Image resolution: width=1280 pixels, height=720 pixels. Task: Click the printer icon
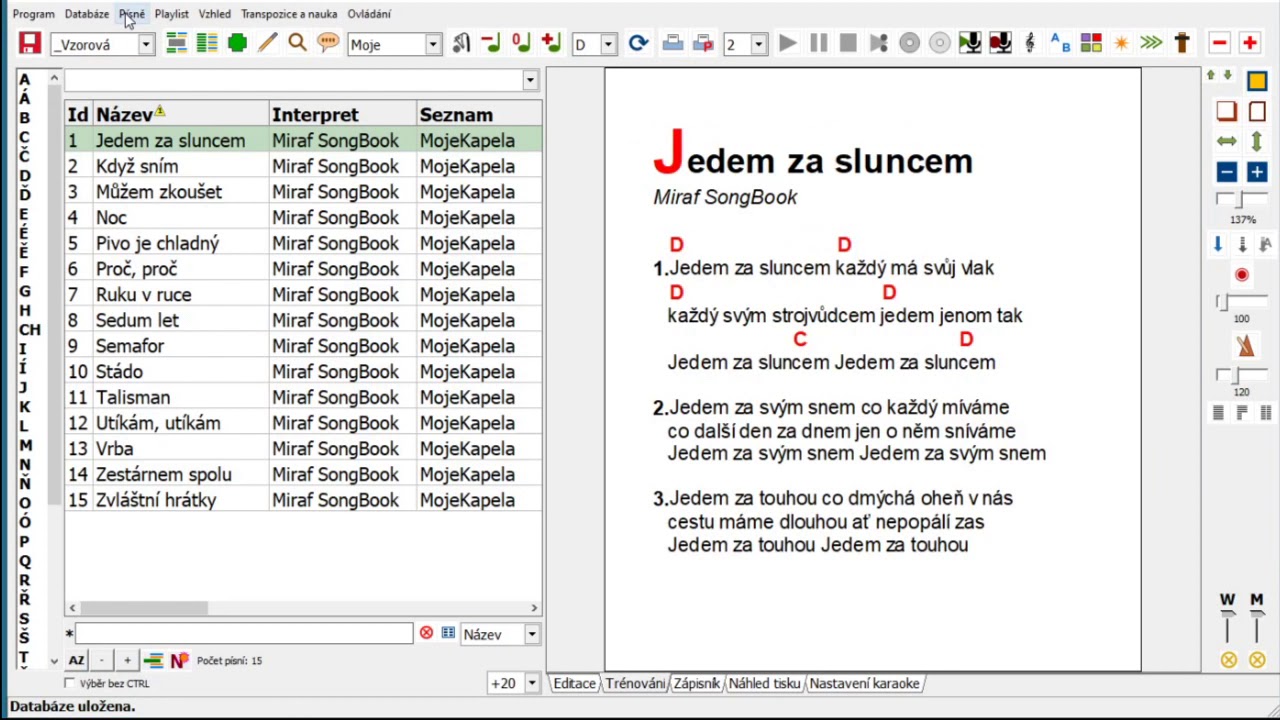pos(673,43)
